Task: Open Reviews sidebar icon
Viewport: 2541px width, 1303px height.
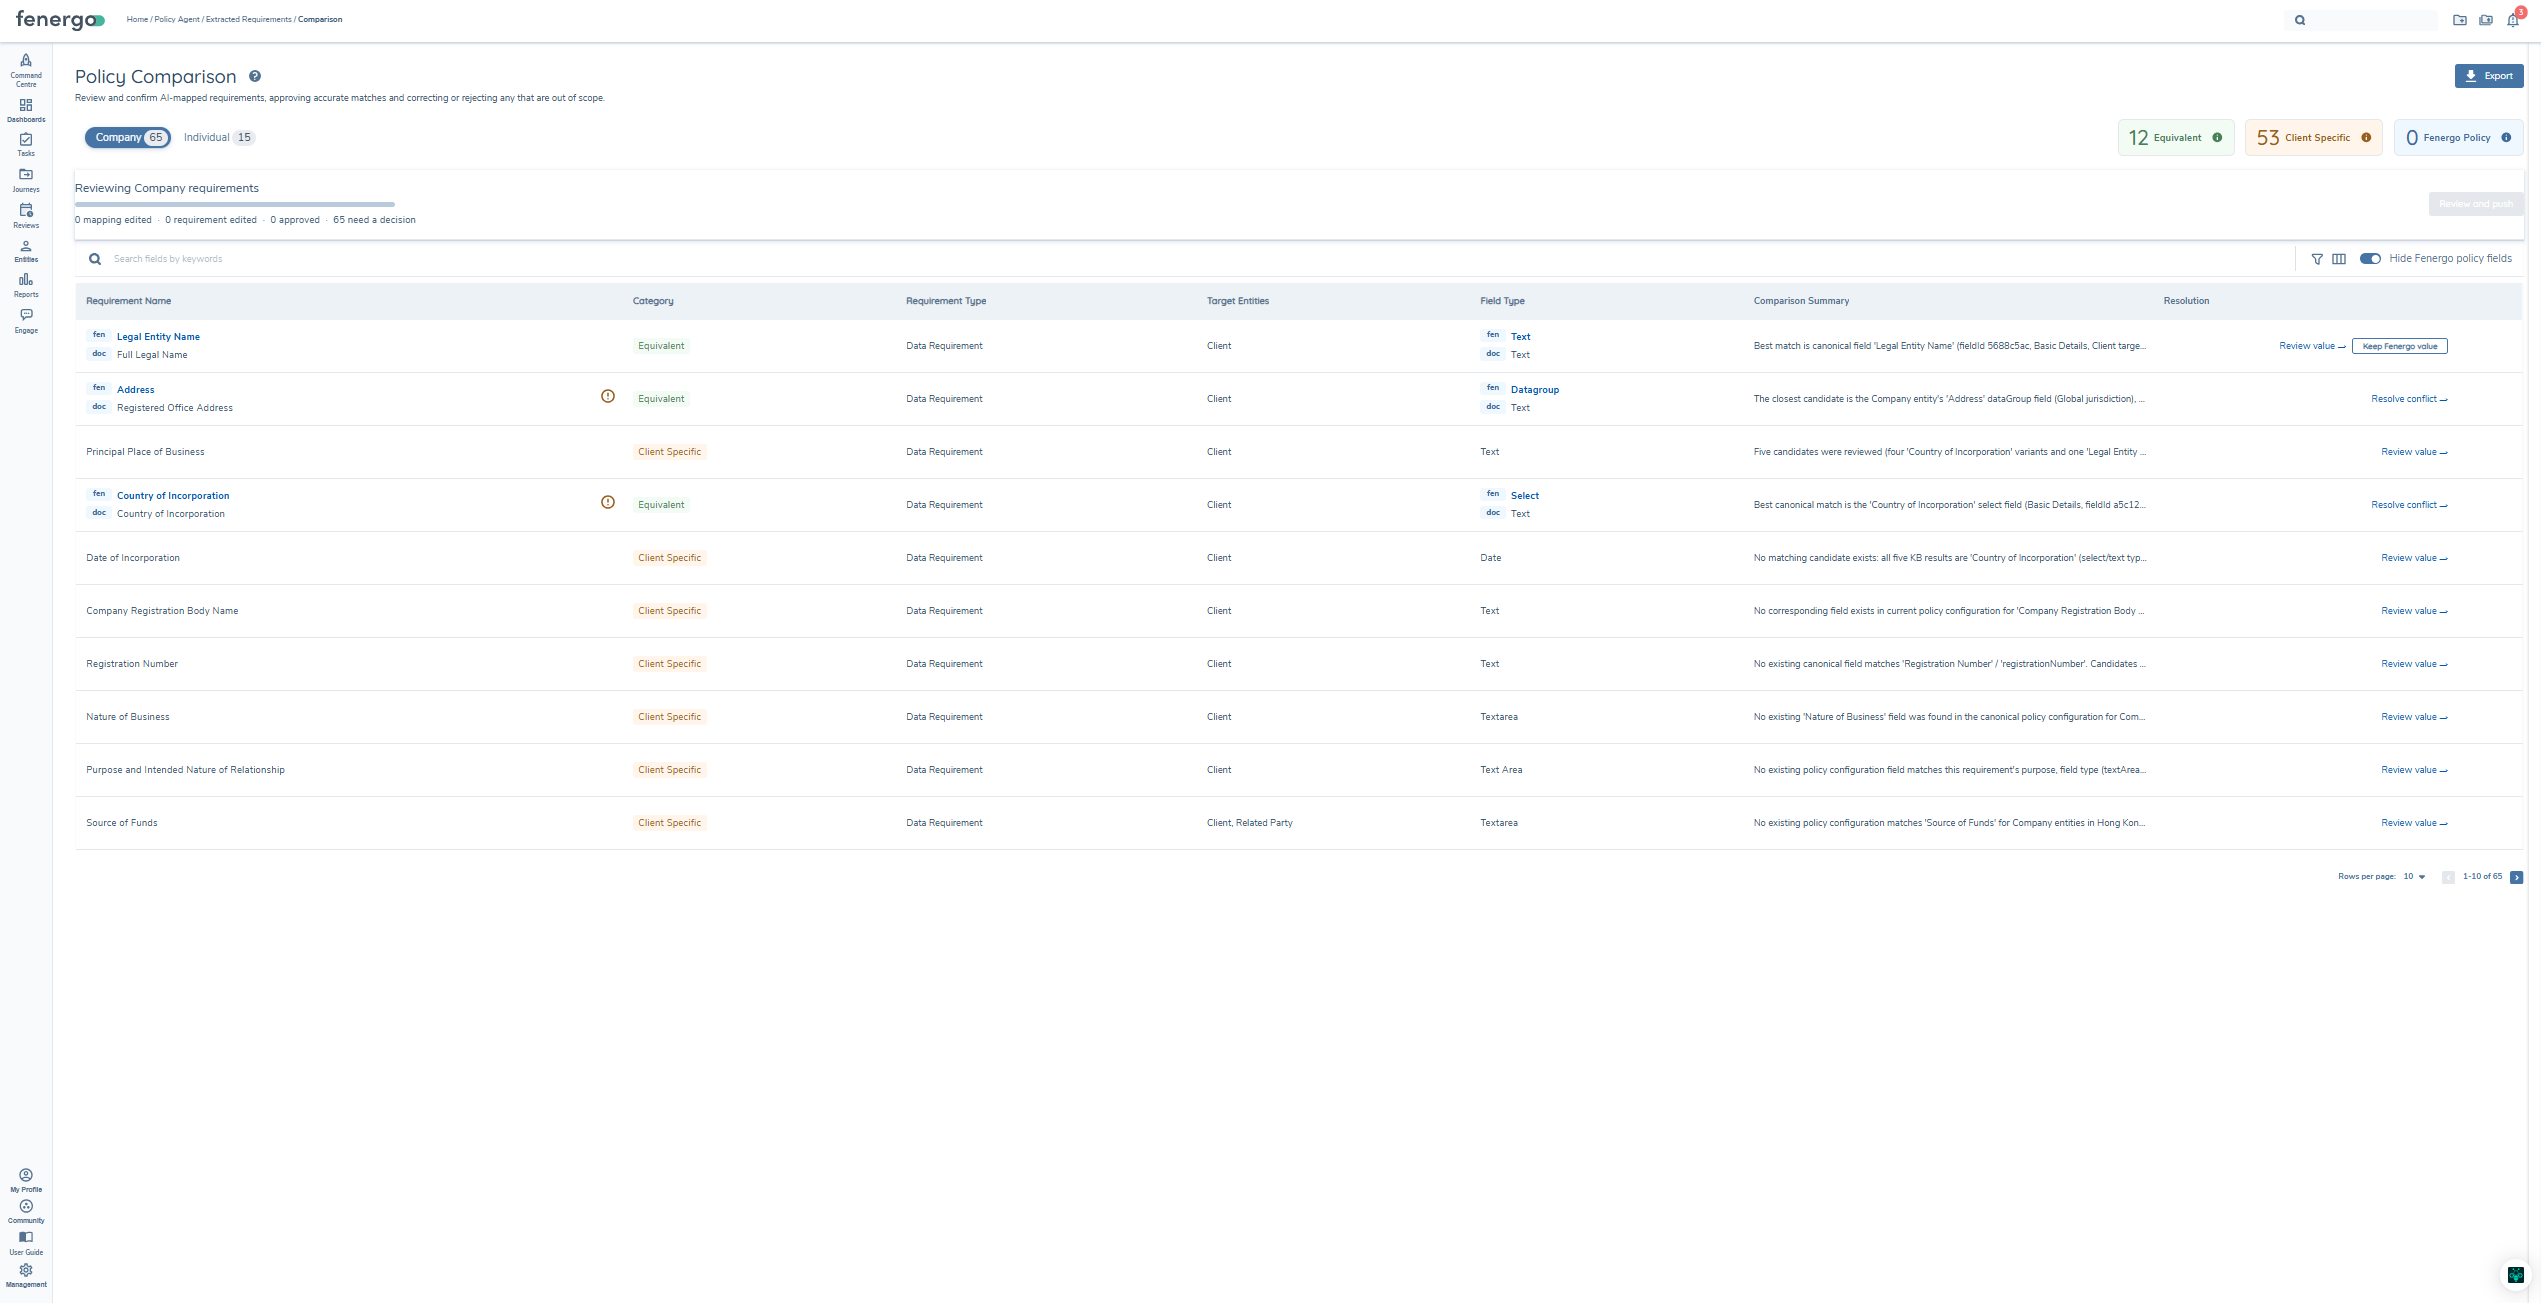Action: [x=26, y=215]
